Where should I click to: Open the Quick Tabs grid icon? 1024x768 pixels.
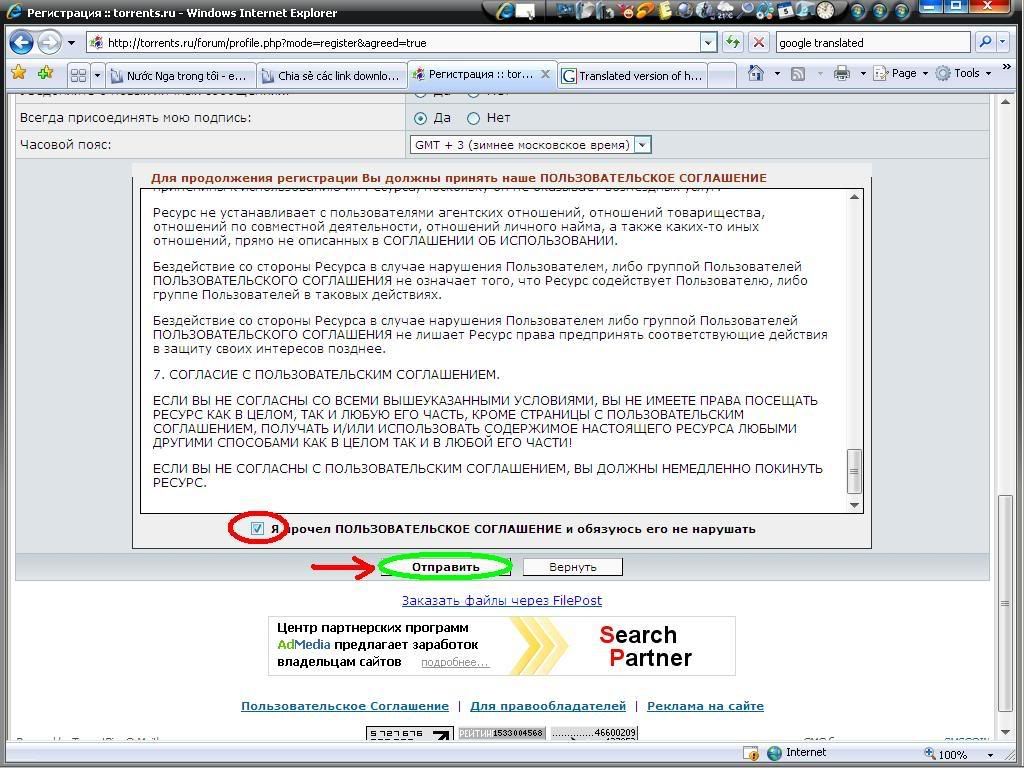point(78,75)
